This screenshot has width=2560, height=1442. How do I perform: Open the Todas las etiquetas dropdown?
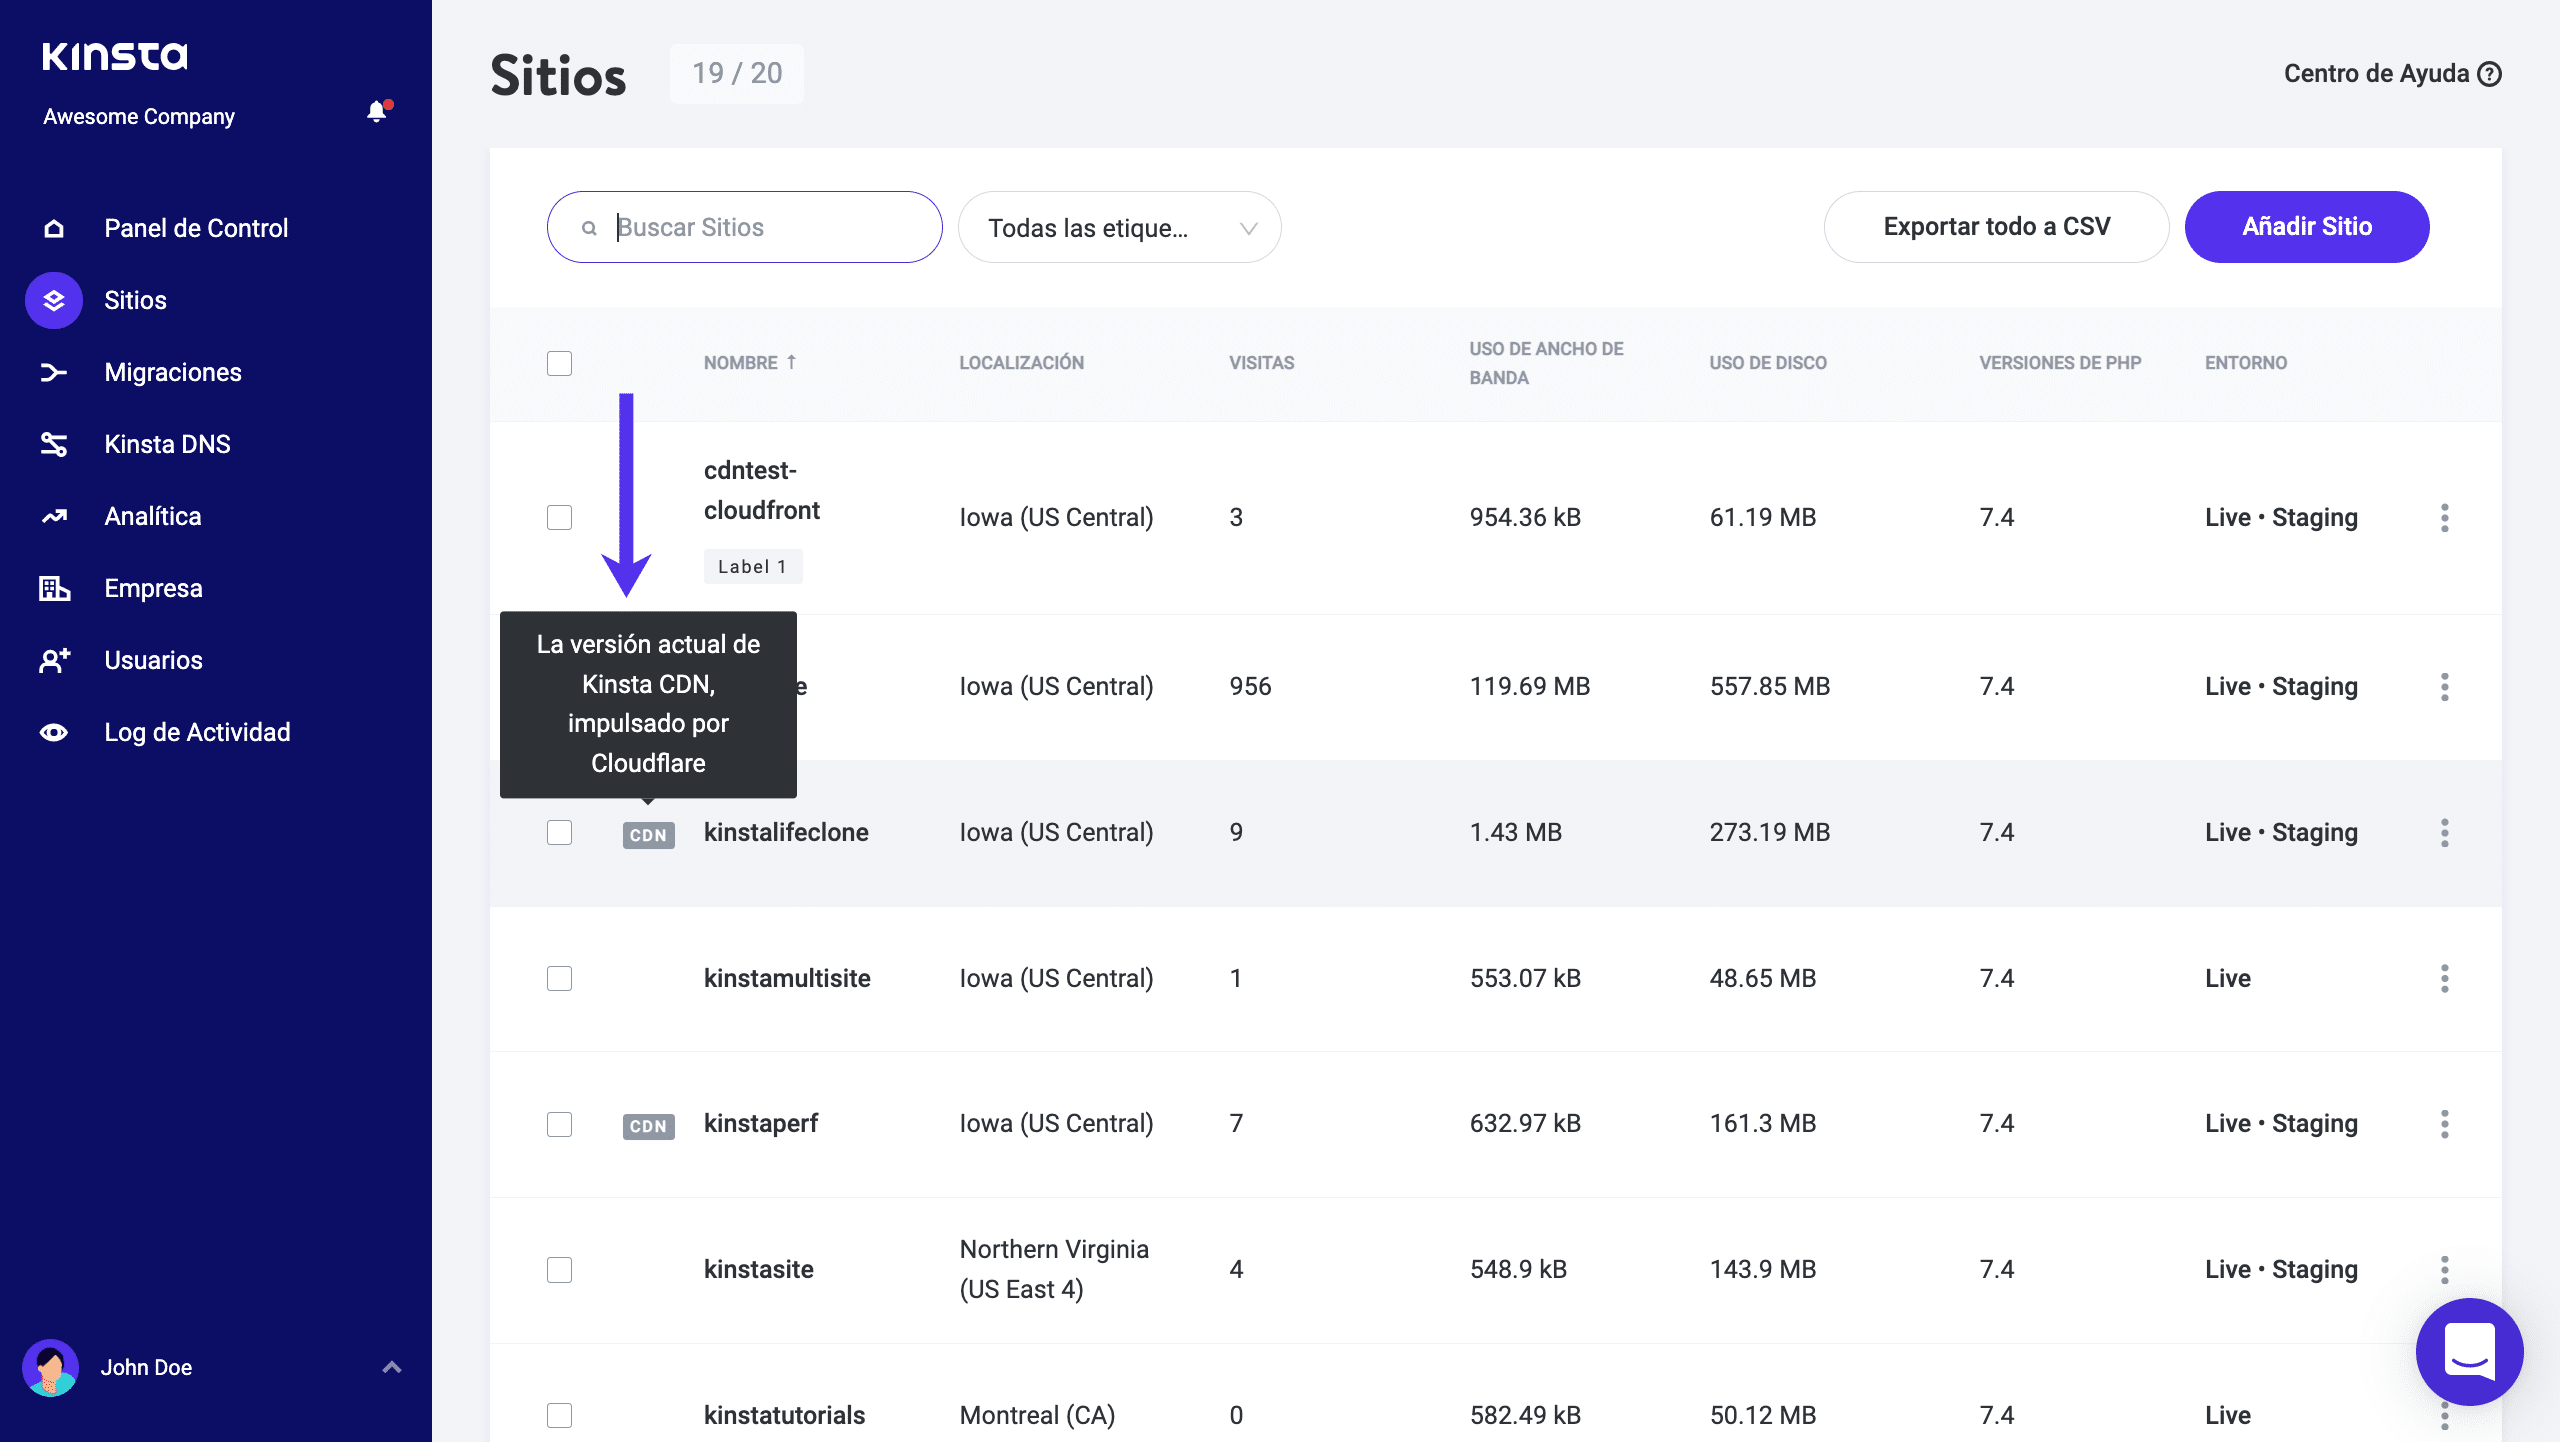pyautogui.click(x=1119, y=228)
